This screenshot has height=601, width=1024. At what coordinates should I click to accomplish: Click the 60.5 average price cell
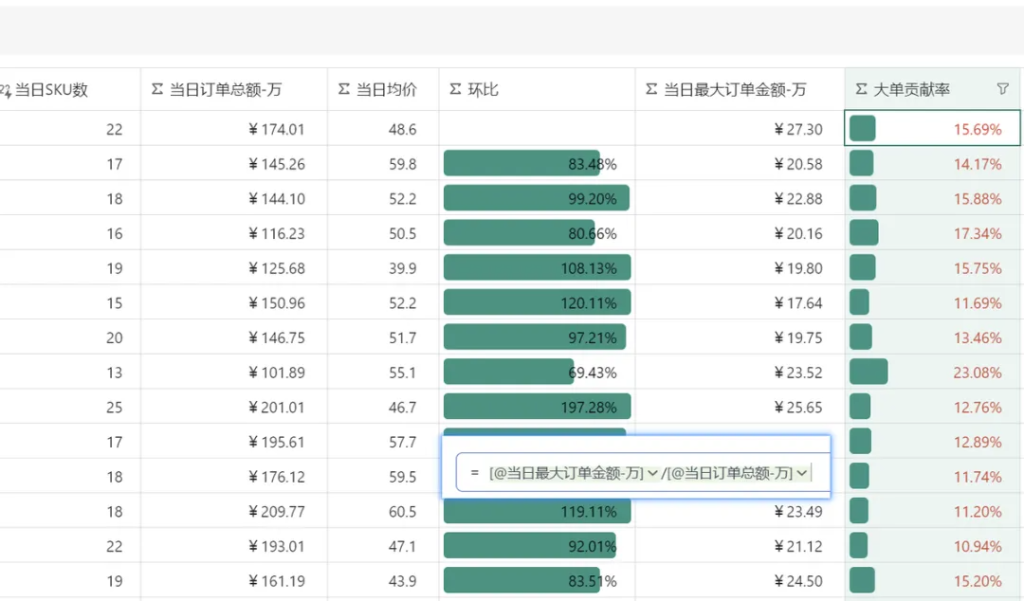(383, 511)
